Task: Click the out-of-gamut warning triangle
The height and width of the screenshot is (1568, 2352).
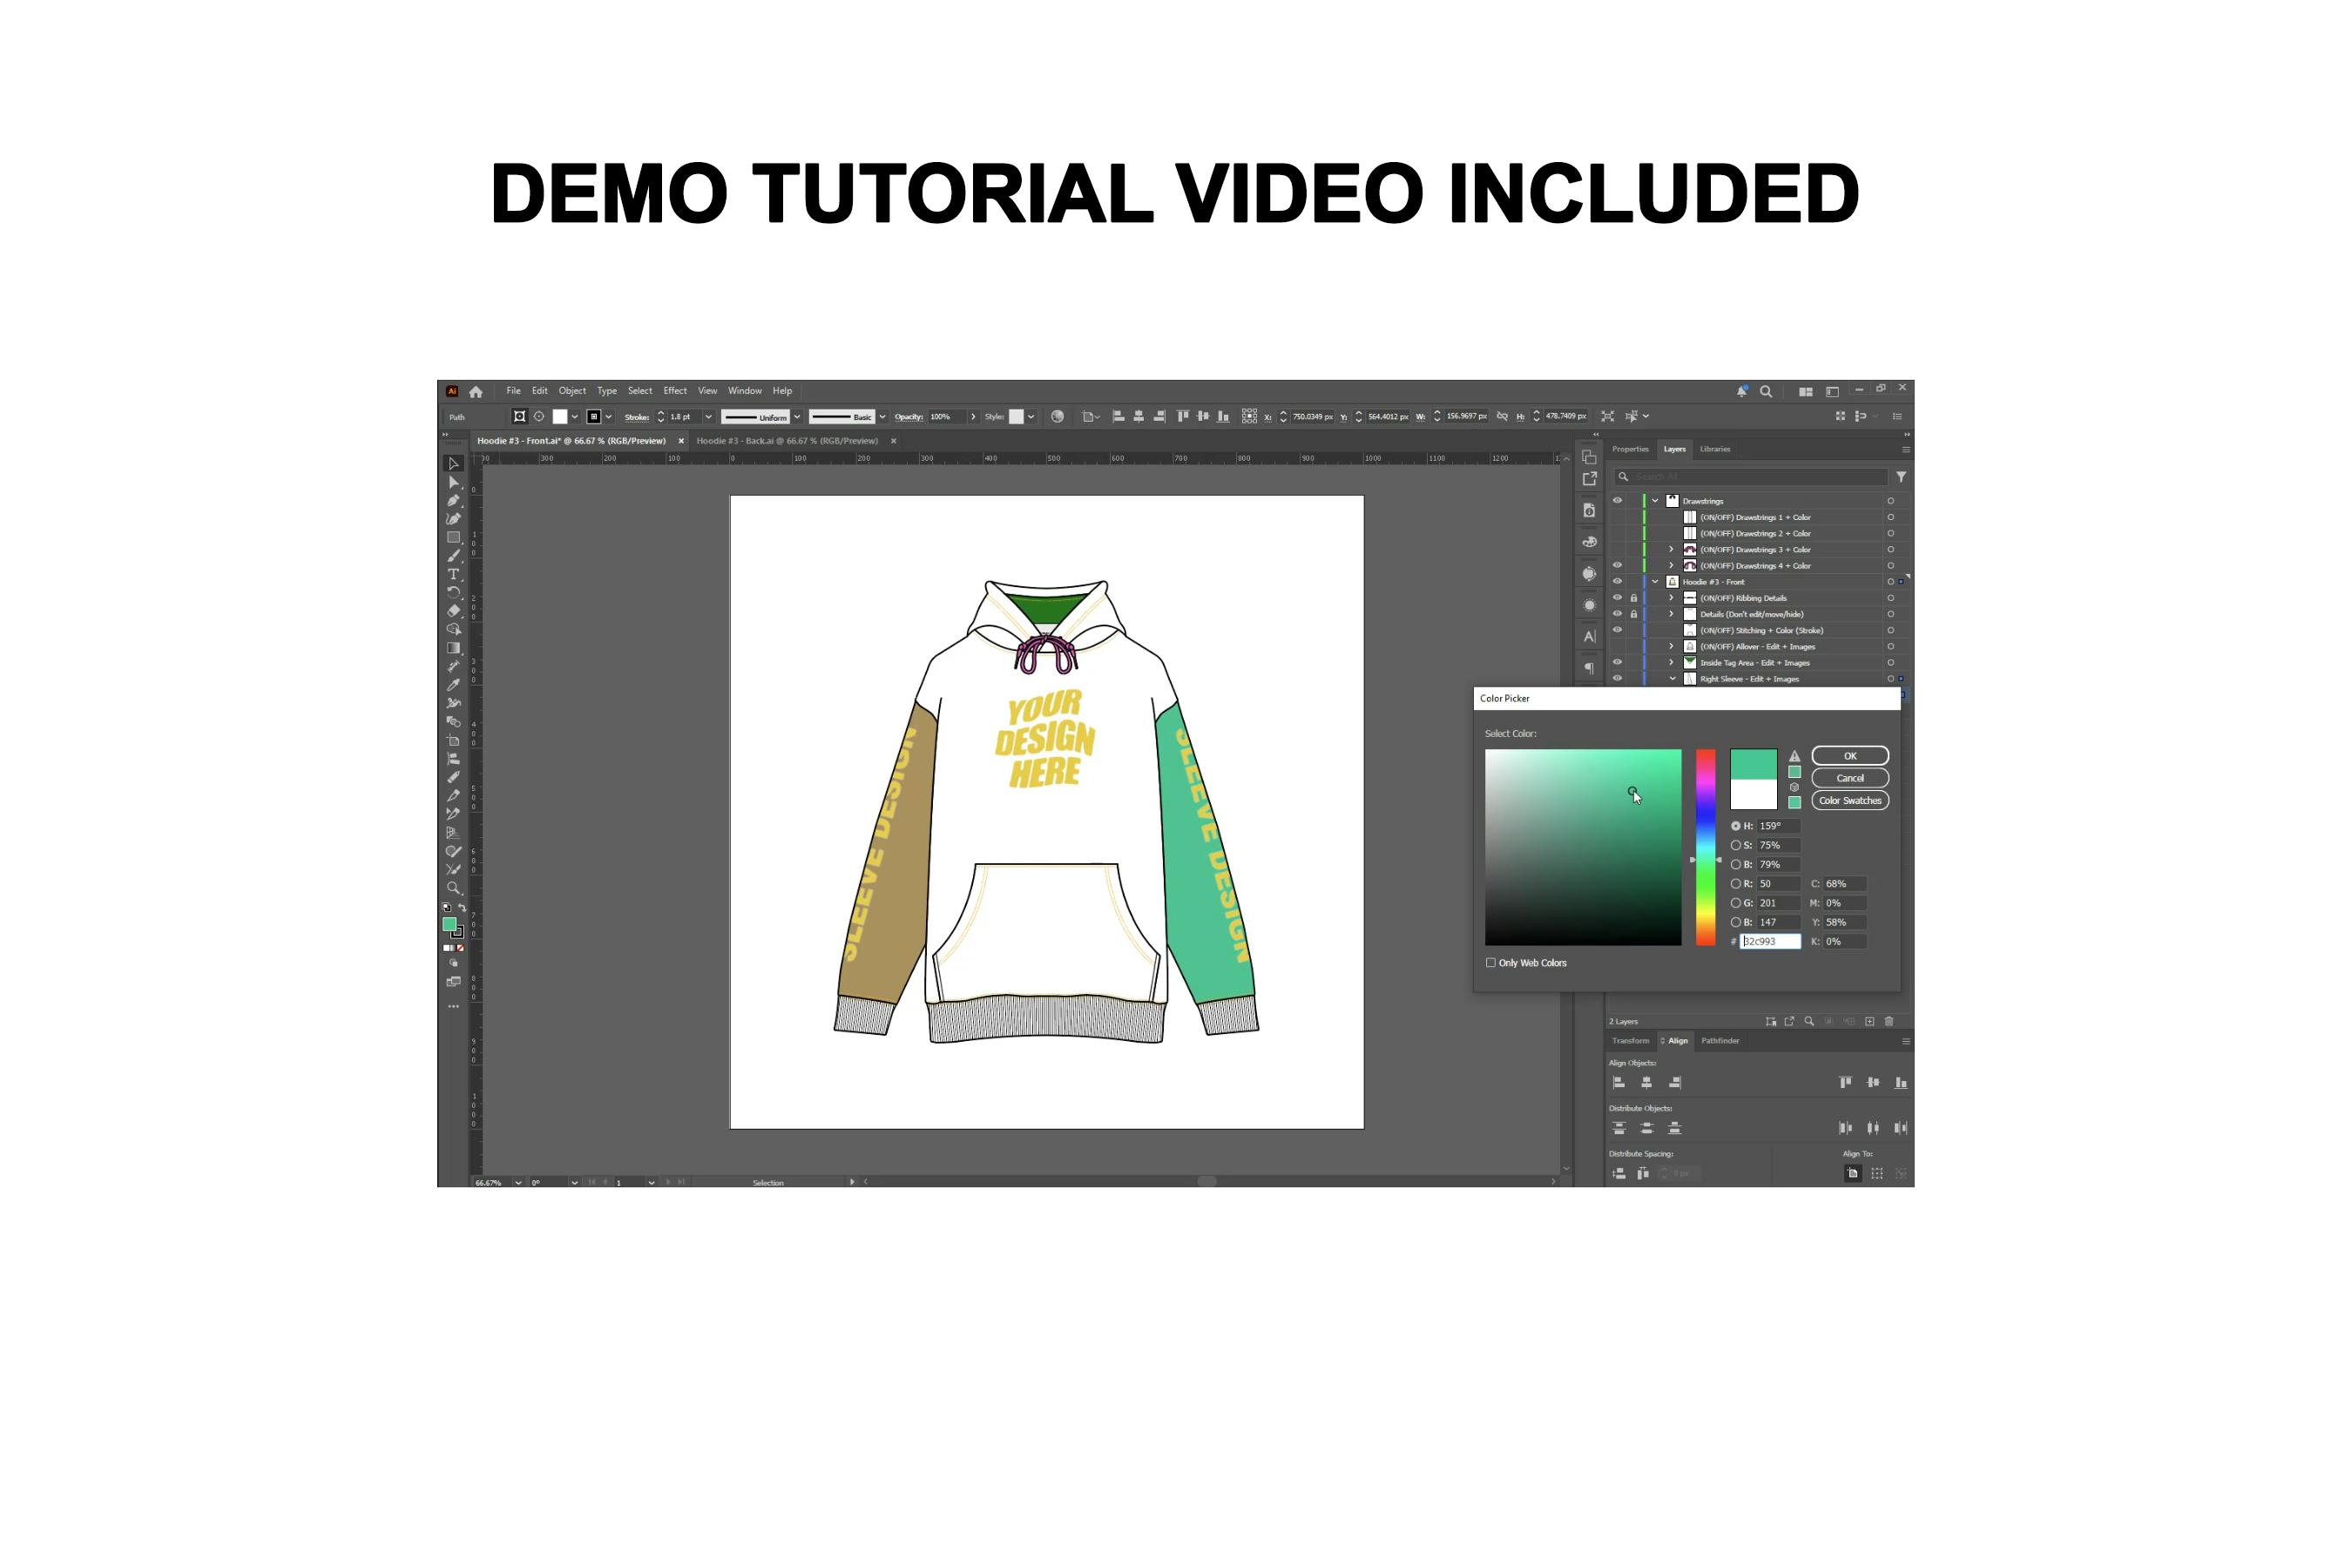Action: click(x=1795, y=757)
